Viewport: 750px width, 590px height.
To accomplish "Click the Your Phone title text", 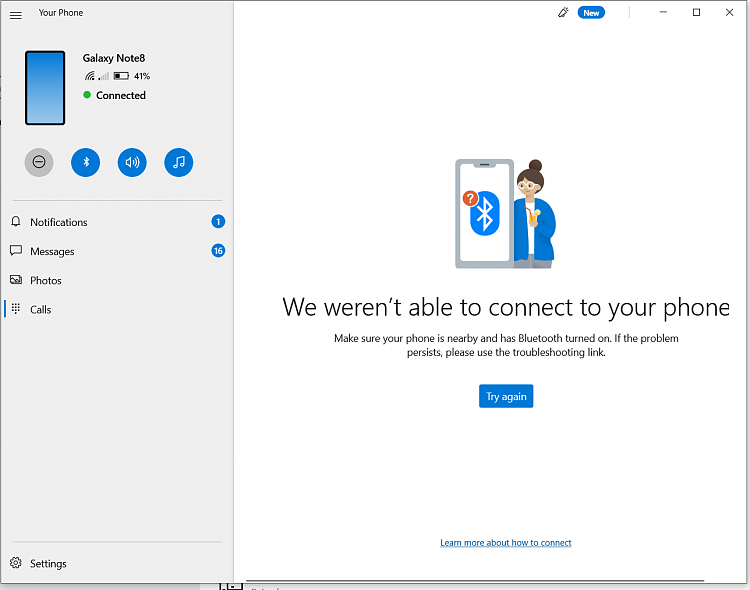I will (61, 13).
